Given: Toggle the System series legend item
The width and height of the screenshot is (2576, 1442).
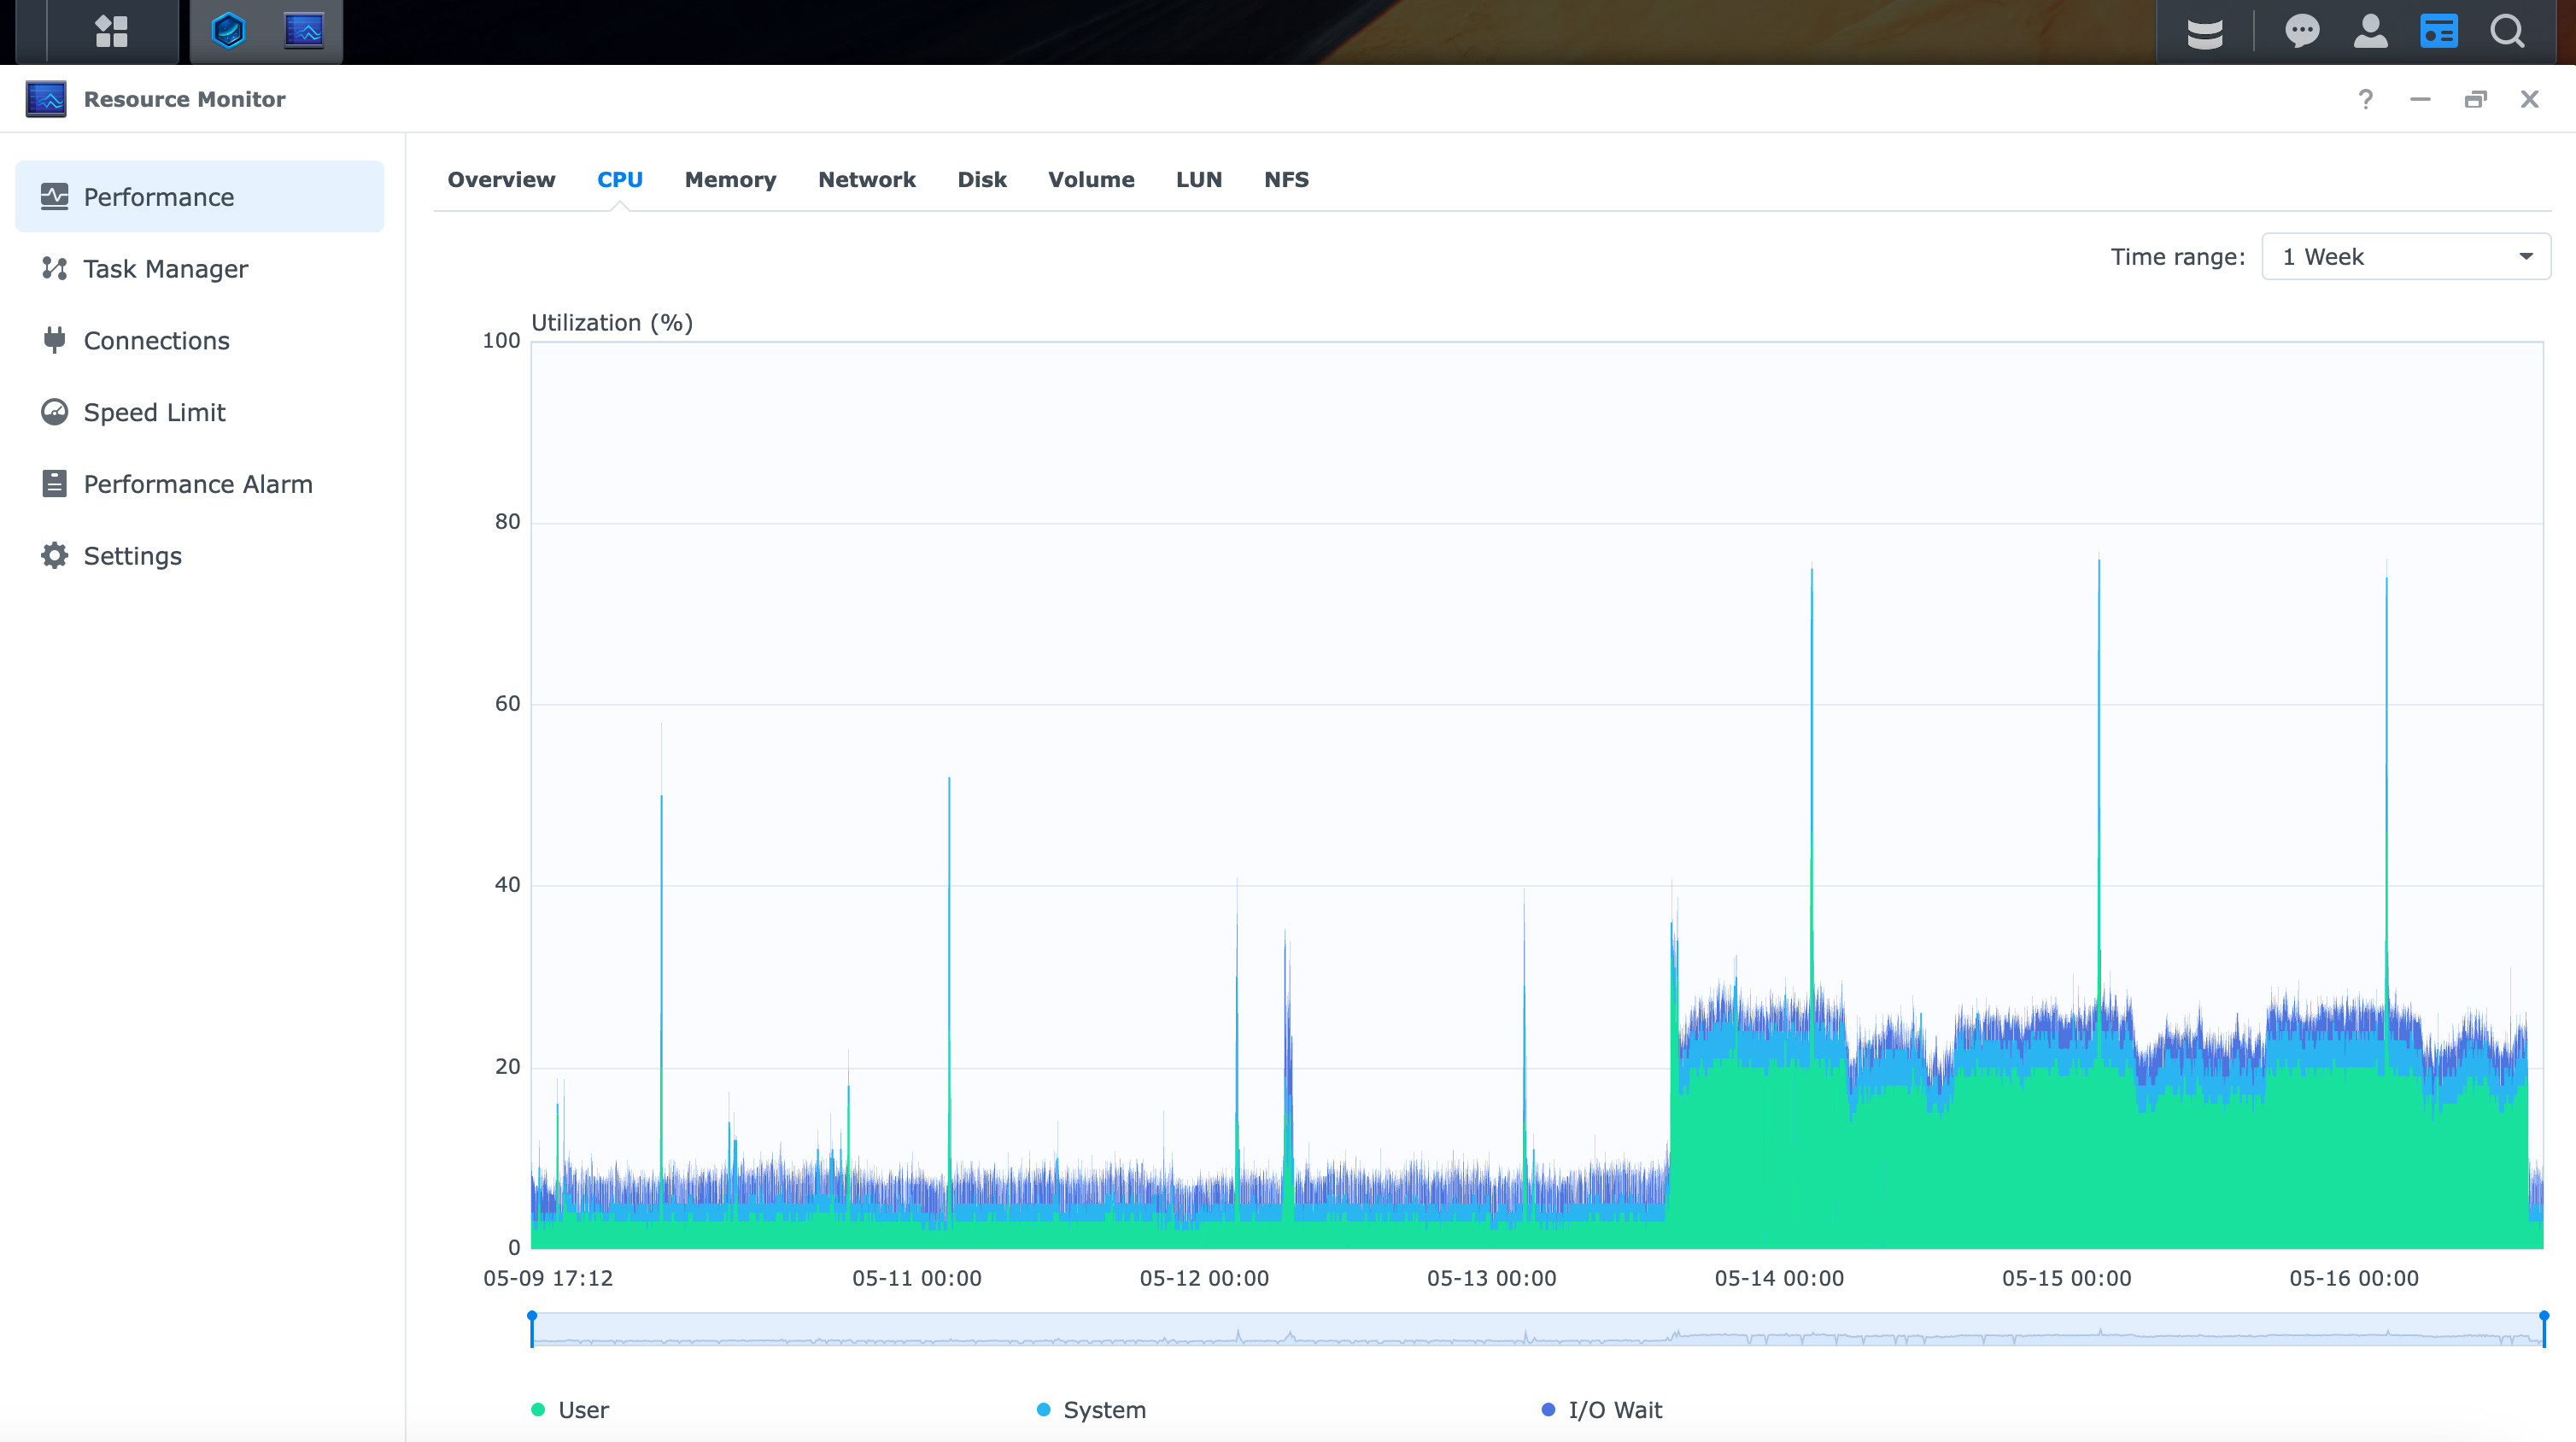Looking at the screenshot, I should (x=1092, y=1409).
